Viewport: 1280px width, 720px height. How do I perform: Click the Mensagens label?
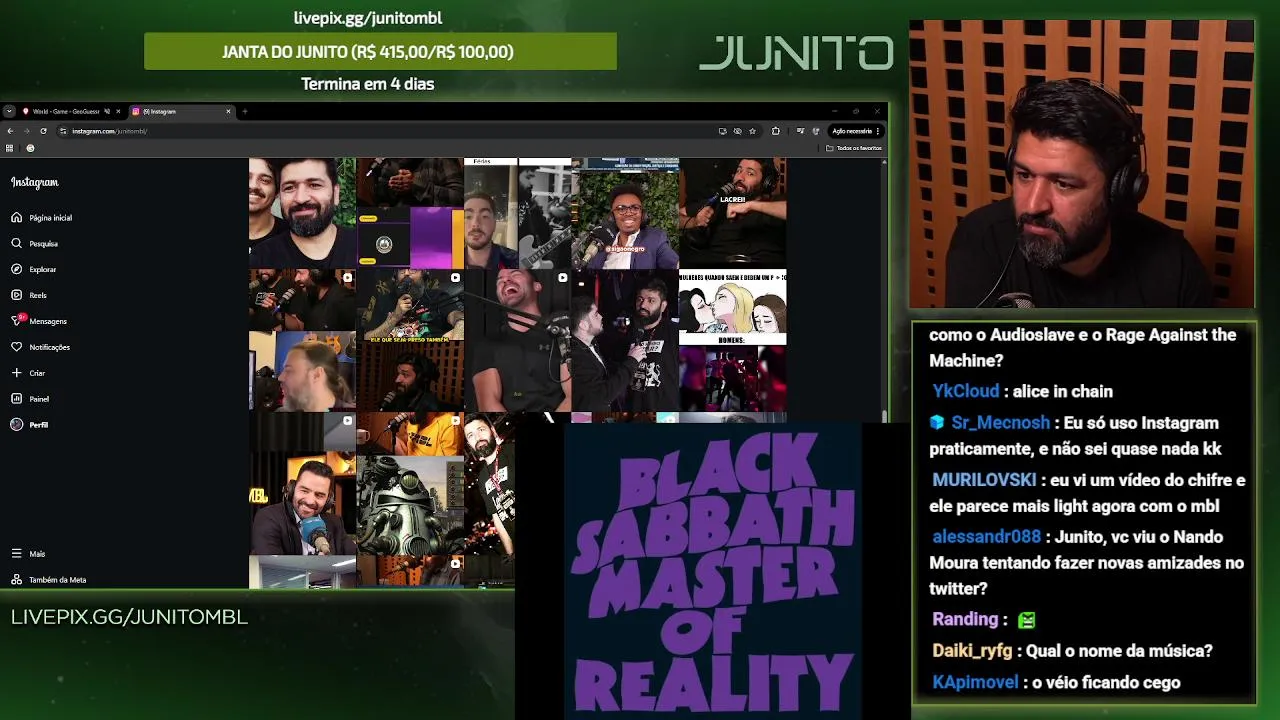[x=48, y=321]
